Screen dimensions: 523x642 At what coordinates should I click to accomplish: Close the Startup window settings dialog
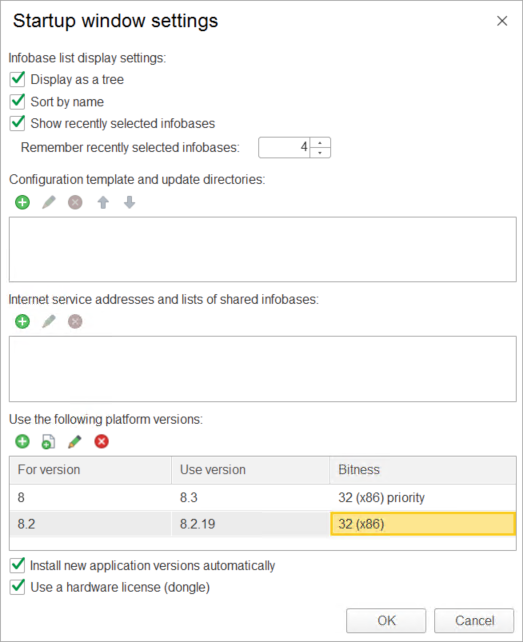pos(502,21)
